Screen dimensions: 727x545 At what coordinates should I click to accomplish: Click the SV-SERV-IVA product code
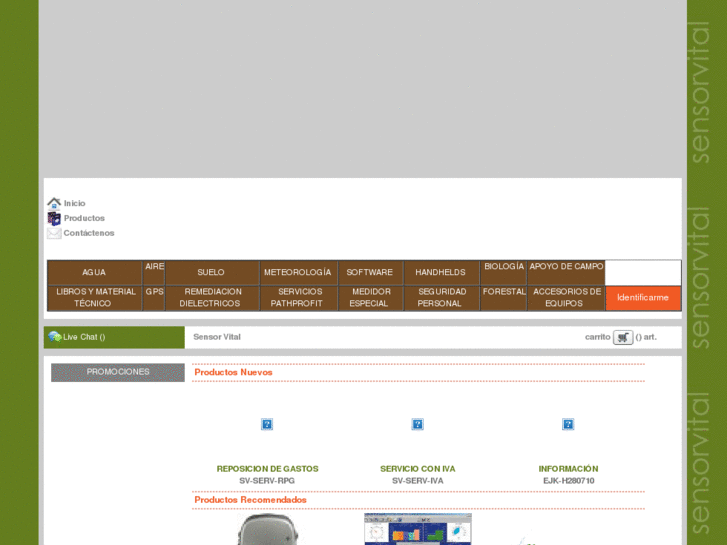click(418, 481)
